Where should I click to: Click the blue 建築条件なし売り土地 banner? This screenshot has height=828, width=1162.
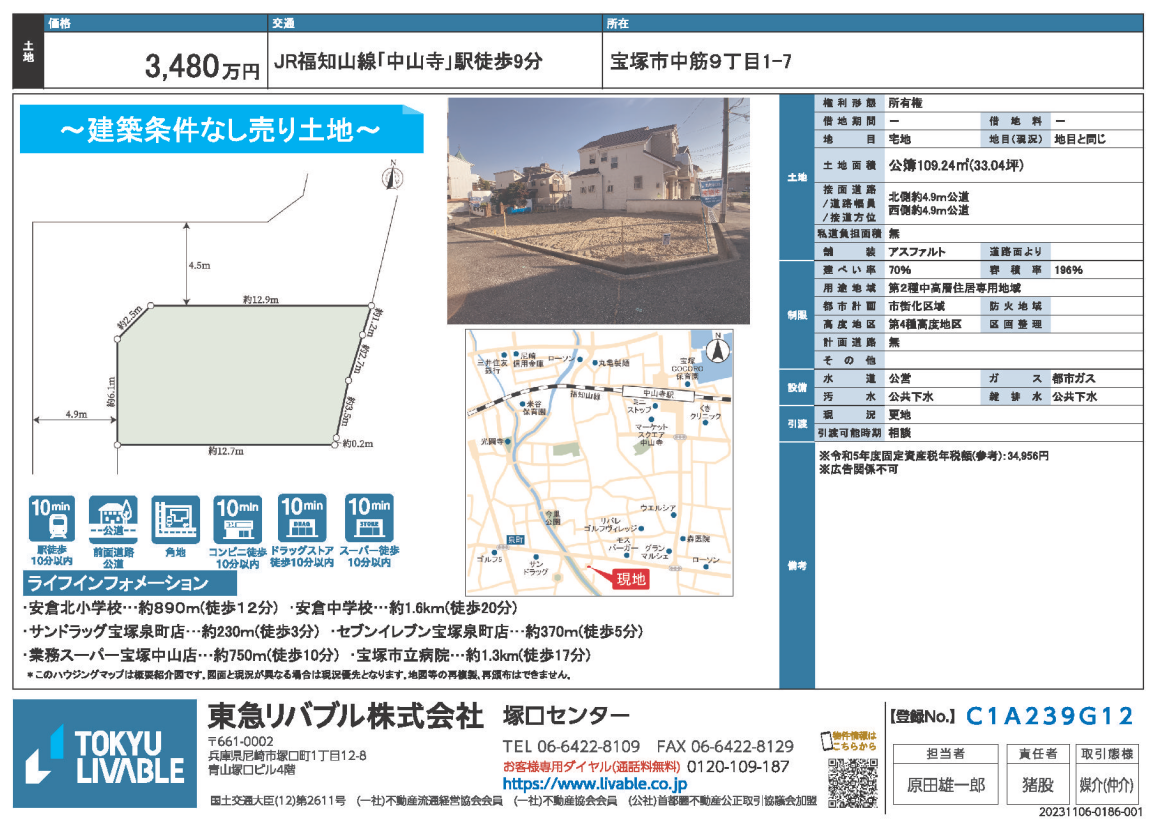221,131
